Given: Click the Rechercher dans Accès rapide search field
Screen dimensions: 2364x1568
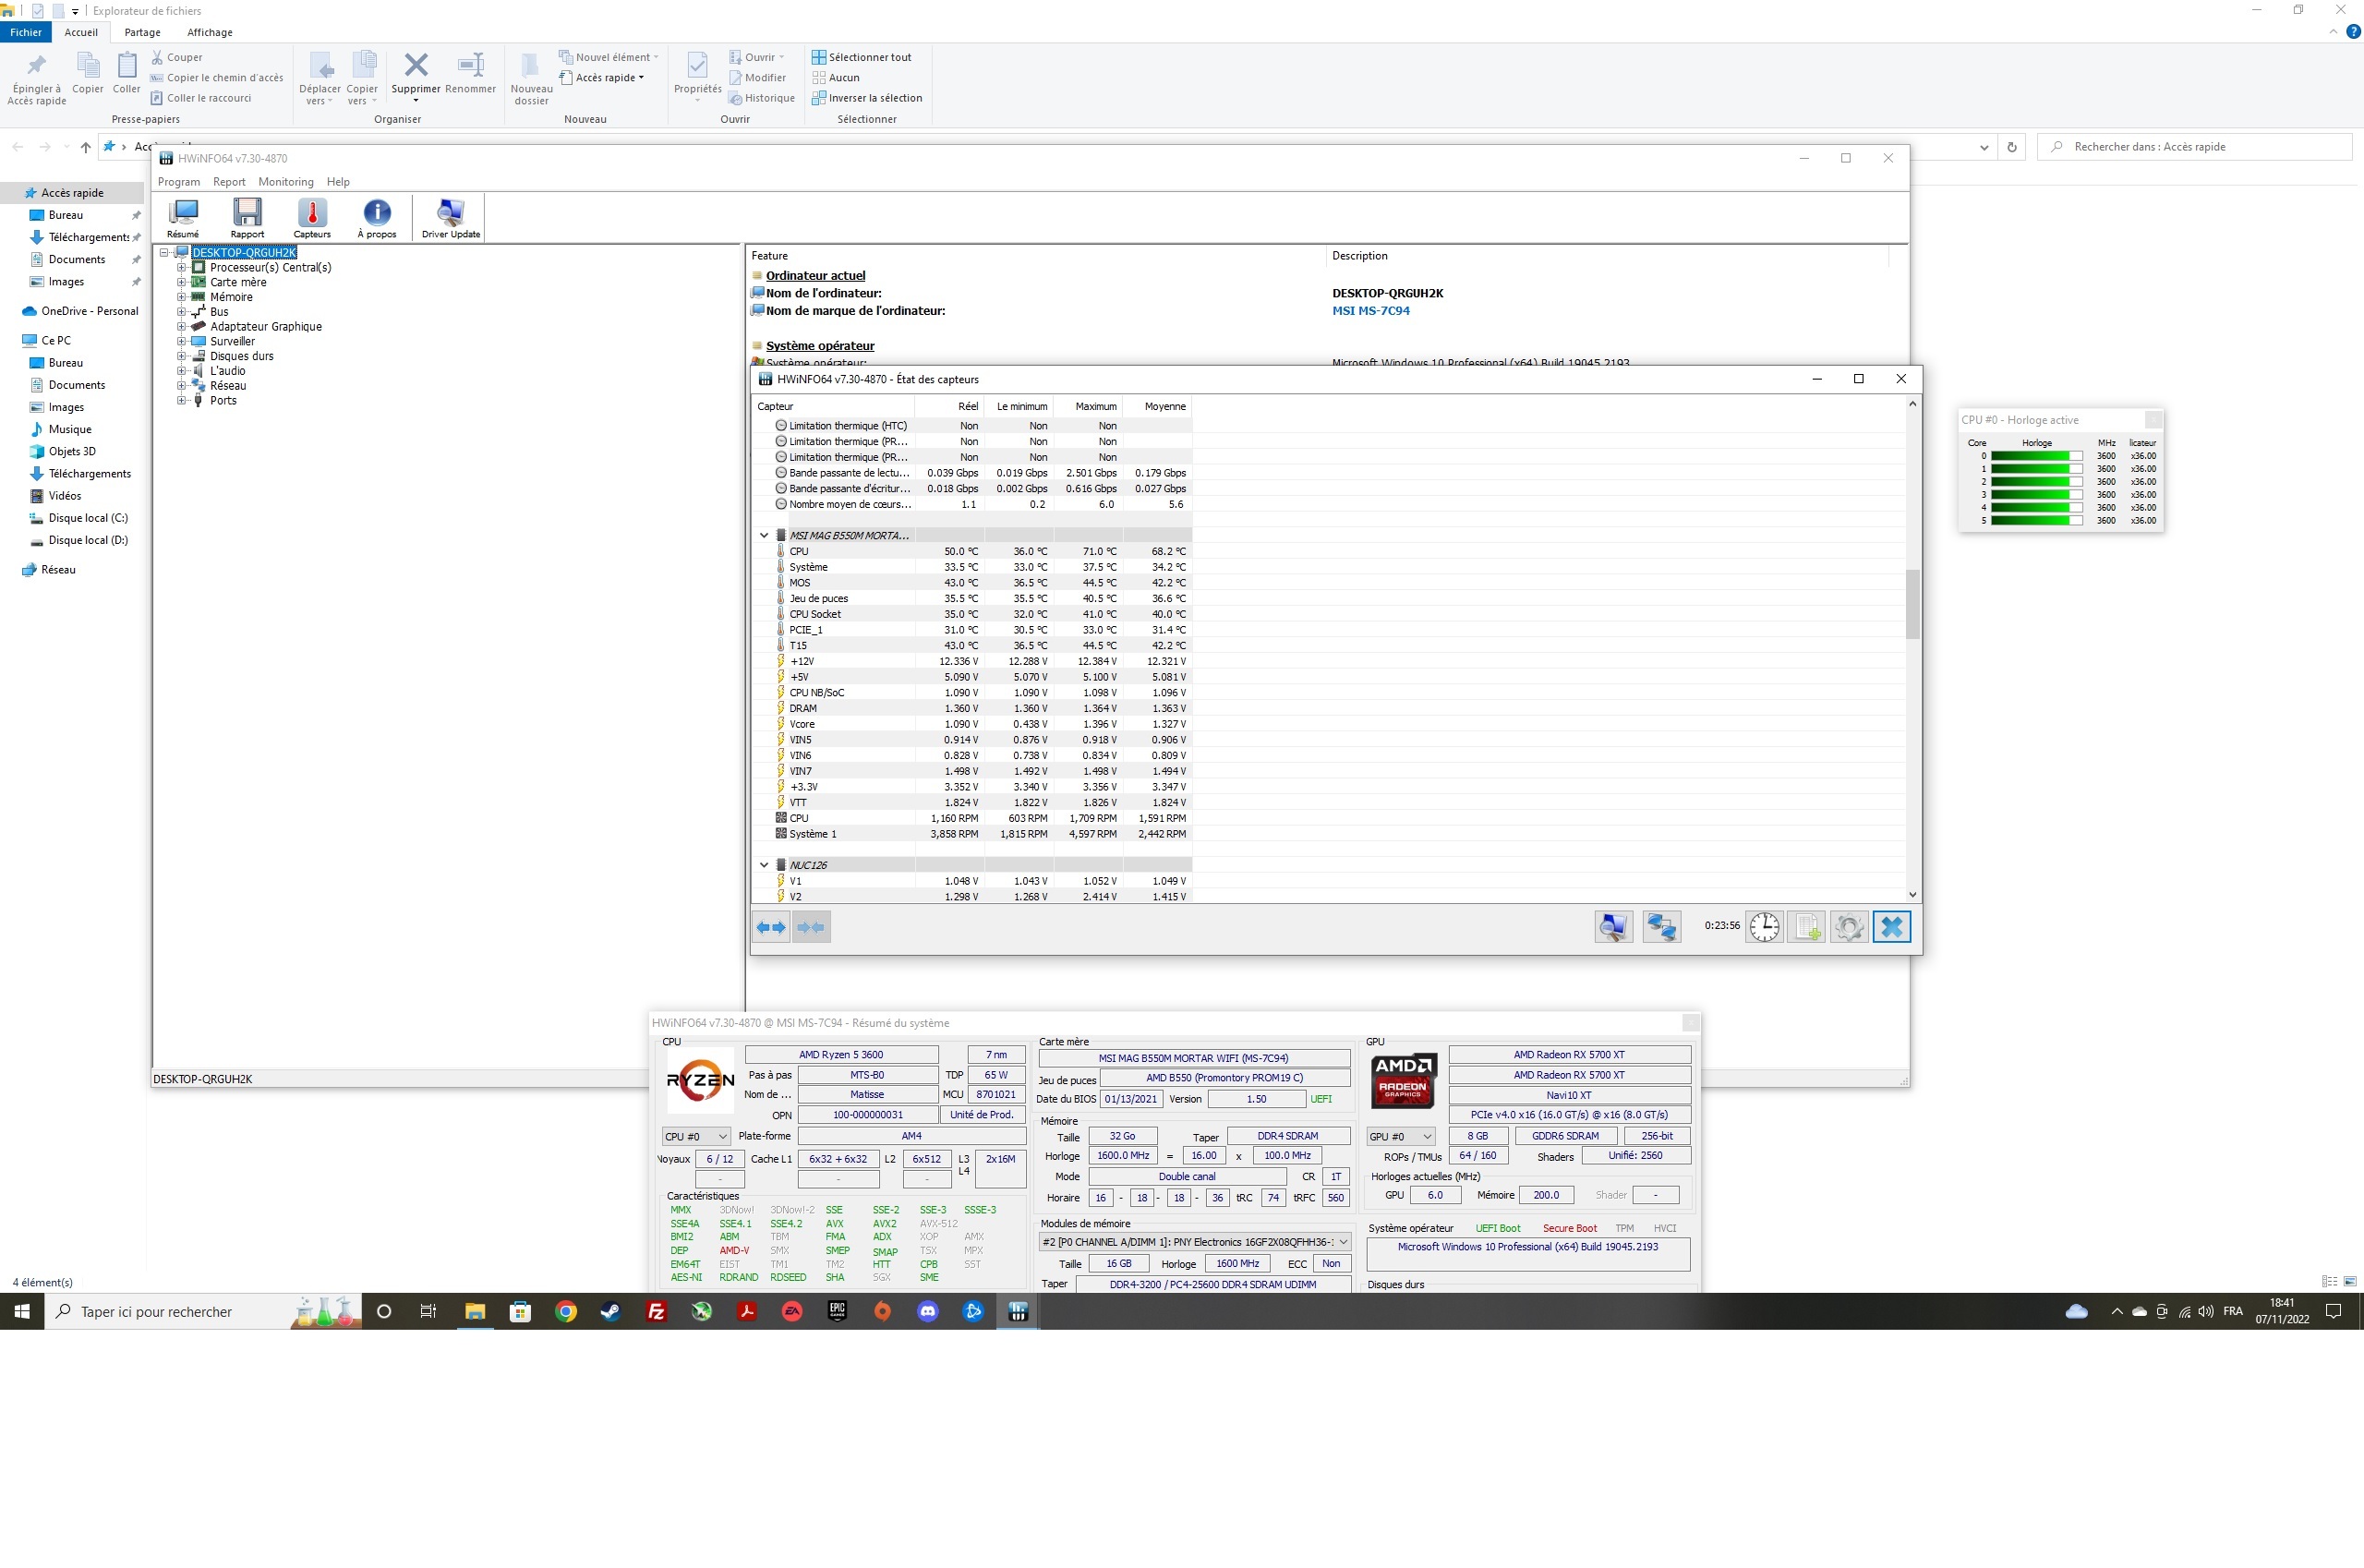Looking at the screenshot, I should [x=2194, y=147].
